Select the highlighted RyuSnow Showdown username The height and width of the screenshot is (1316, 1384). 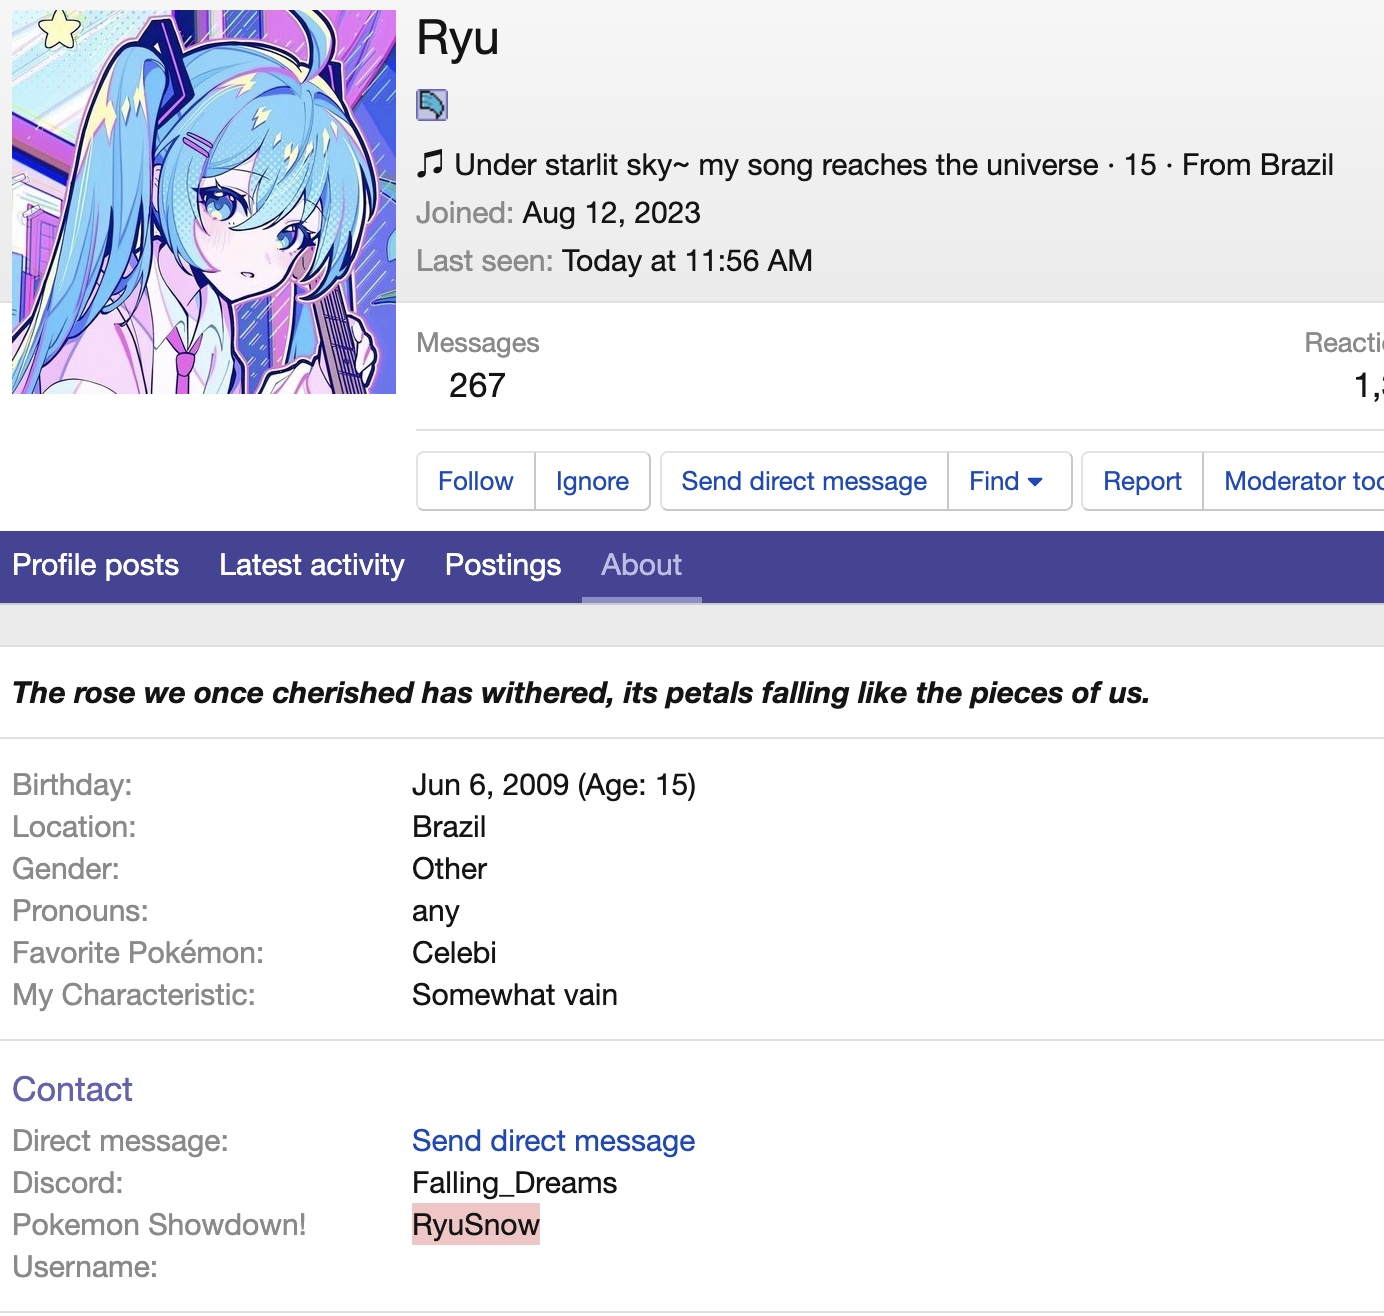475,1224
